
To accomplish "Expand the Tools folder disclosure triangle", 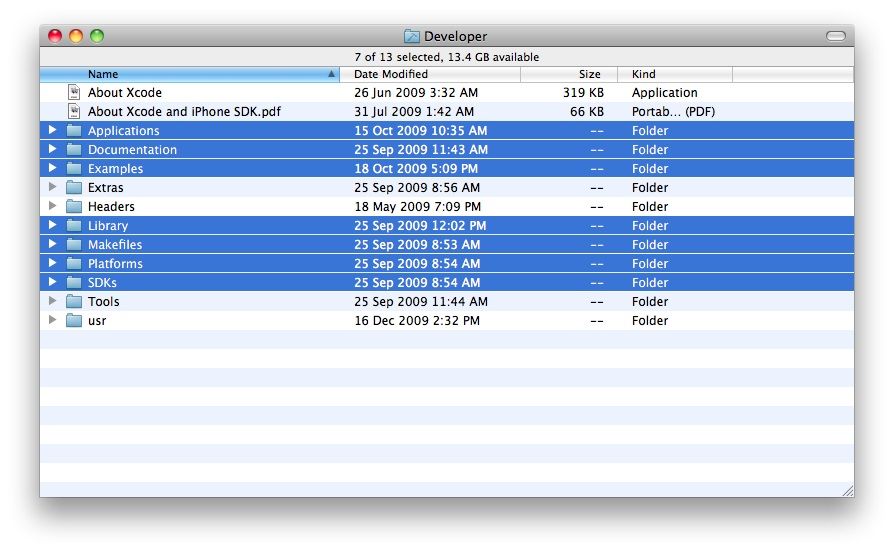I will pyautogui.click(x=52, y=301).
